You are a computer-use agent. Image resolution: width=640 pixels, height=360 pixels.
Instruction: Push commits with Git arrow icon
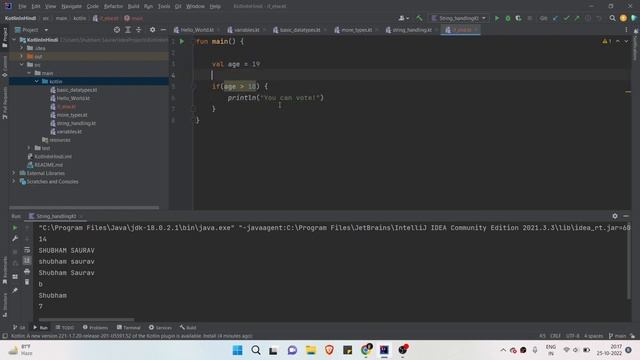click(x=577, y=18)
